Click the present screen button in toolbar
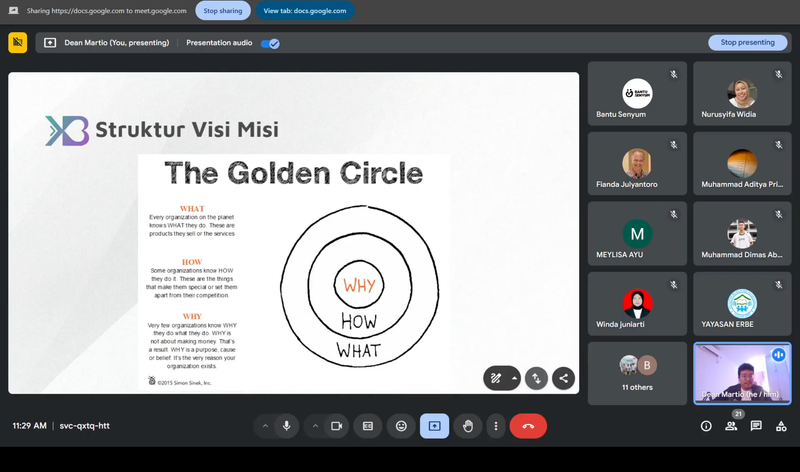The image size is (800, 472). pos(435,426)
